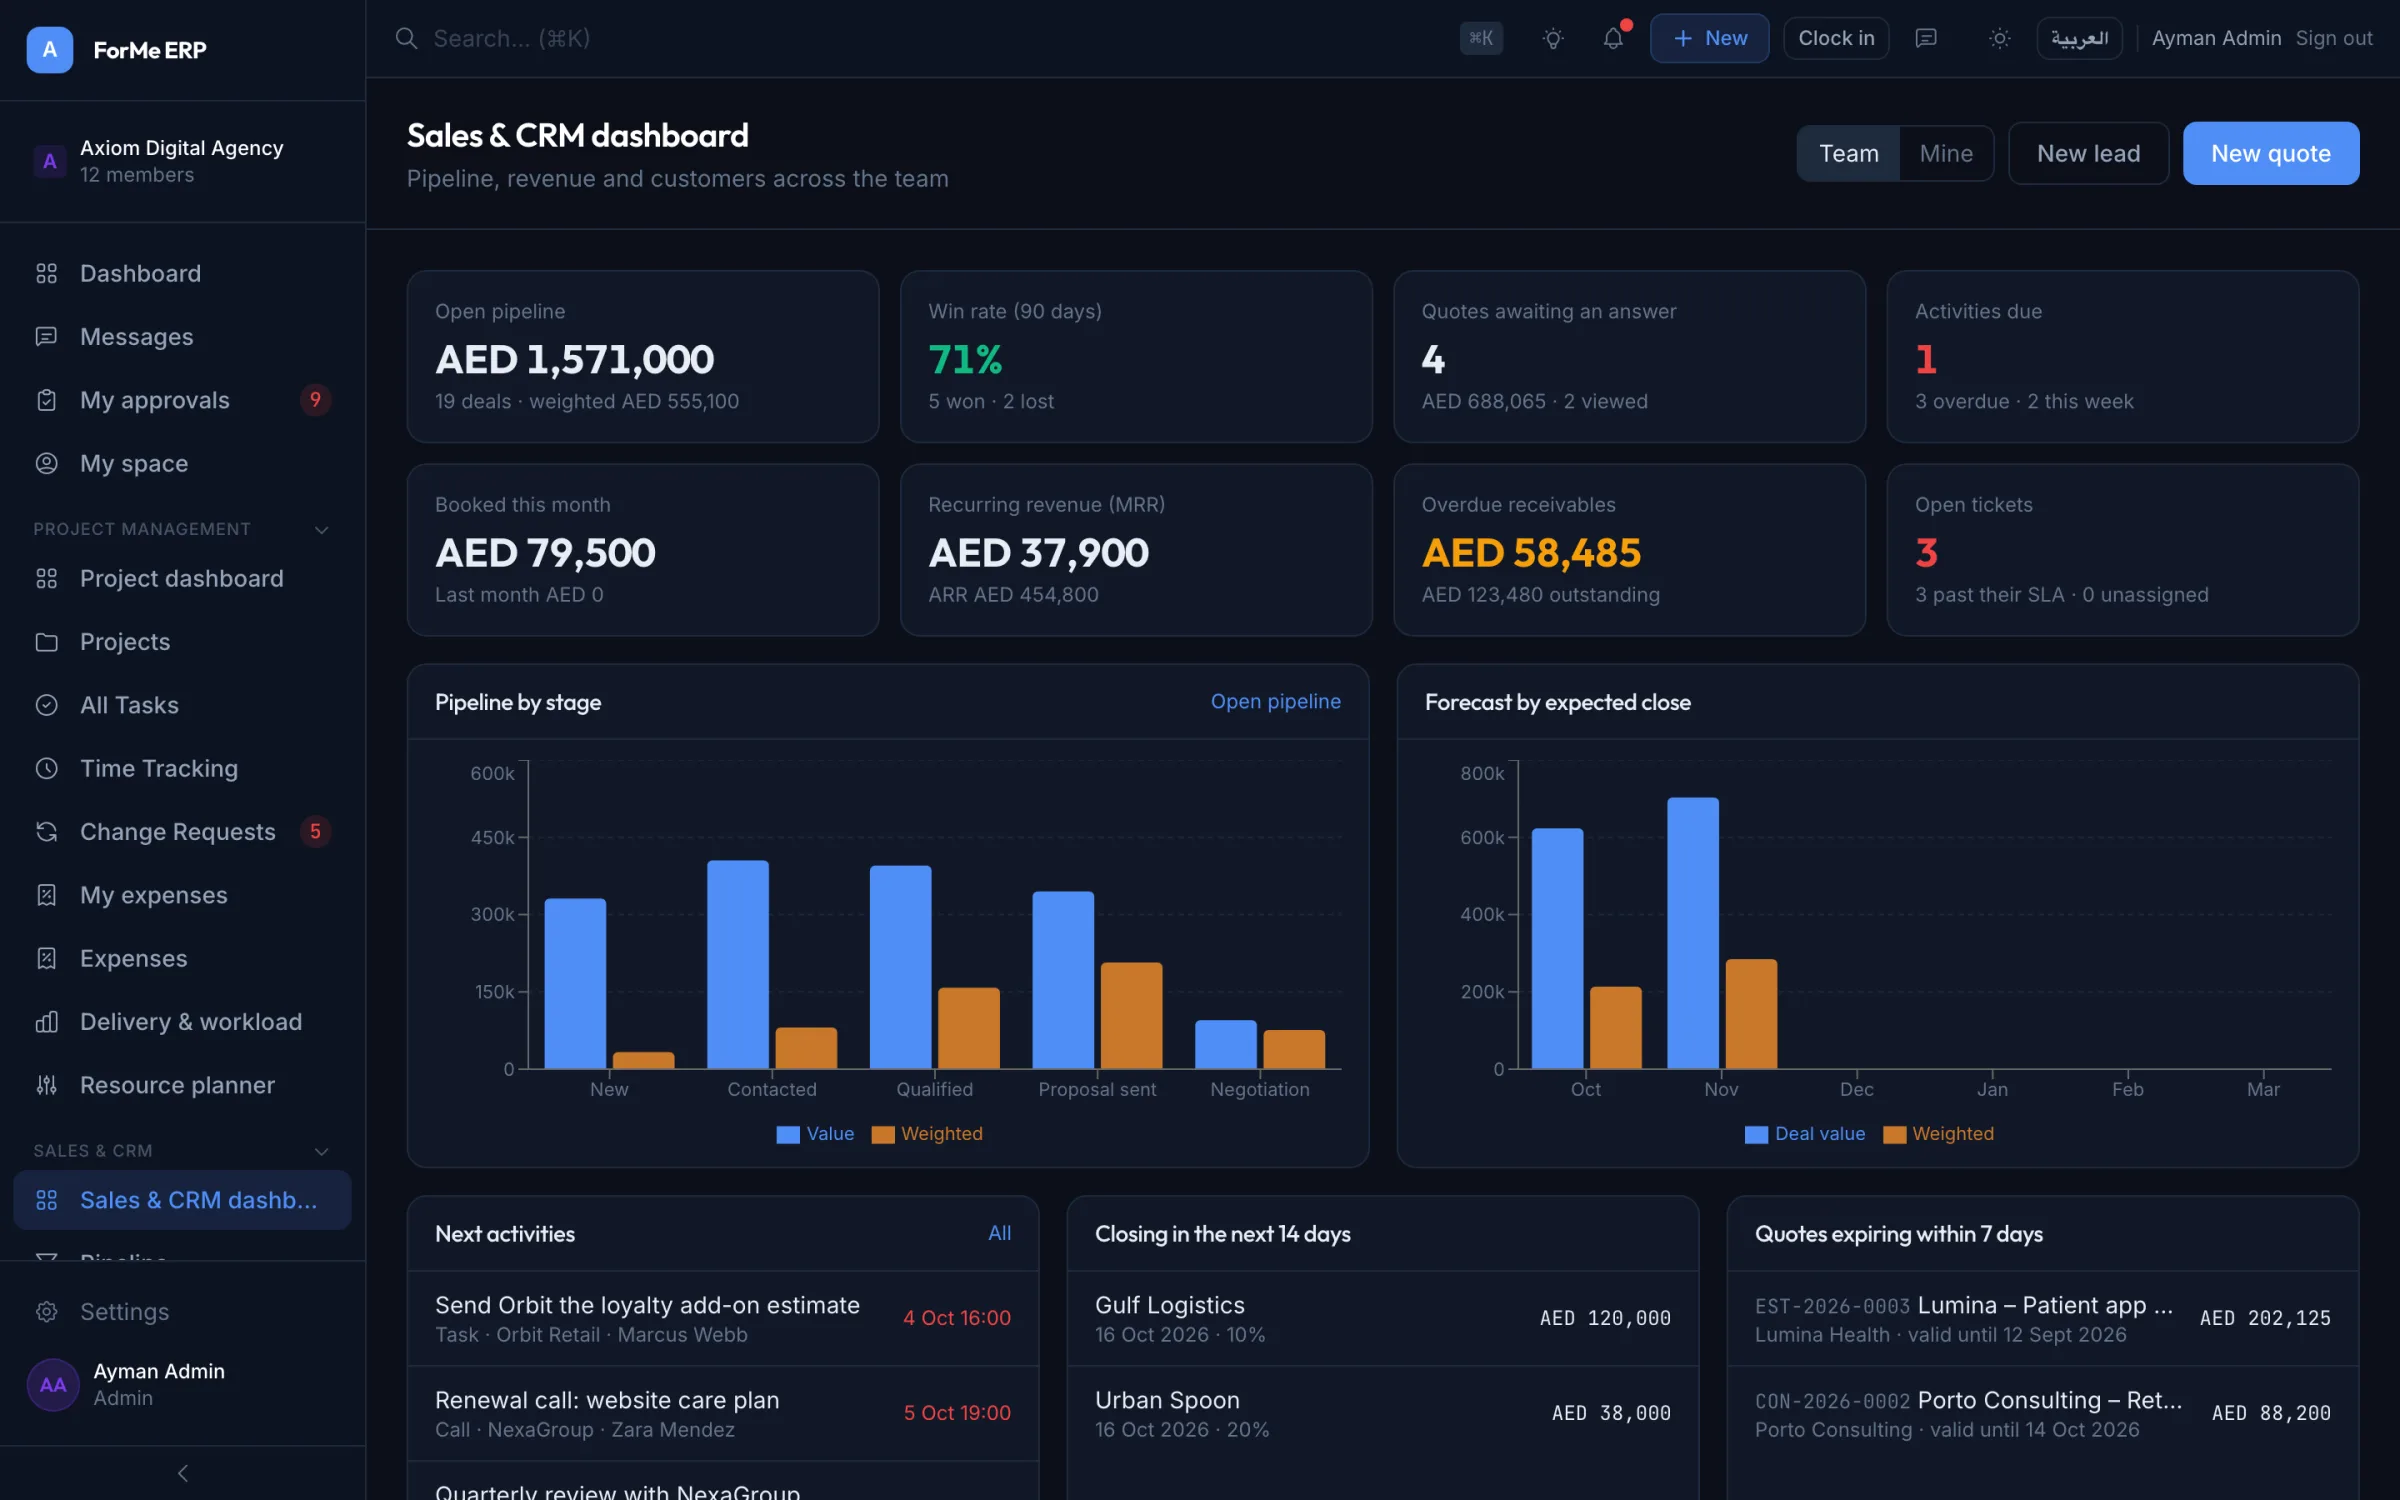The width and height of the screenshot is (2400, 1500).
Task: Open the Open pipeline link
Action: click(1275, 701)
